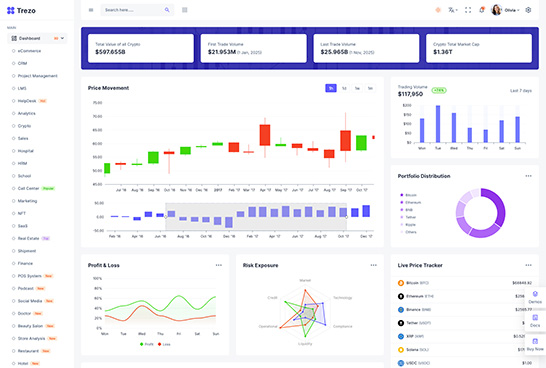The image size is (546, 368).
Task: Open Portfolio Distribution three-dot menu
Action: (x=528, y=176)
